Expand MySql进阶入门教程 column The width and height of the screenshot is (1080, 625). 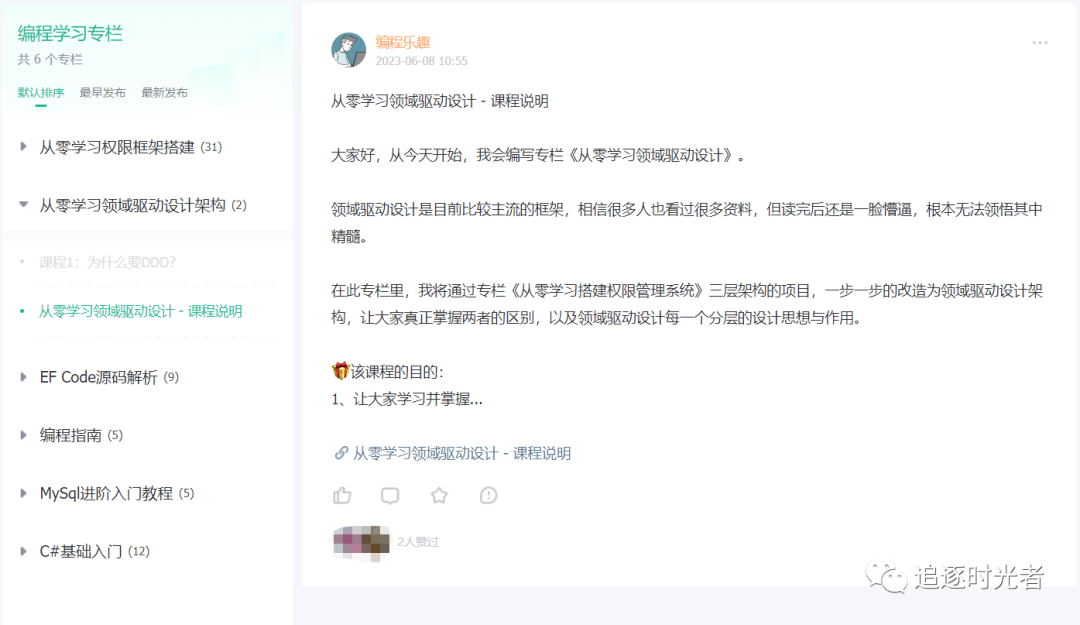click(x=23, y=493)
